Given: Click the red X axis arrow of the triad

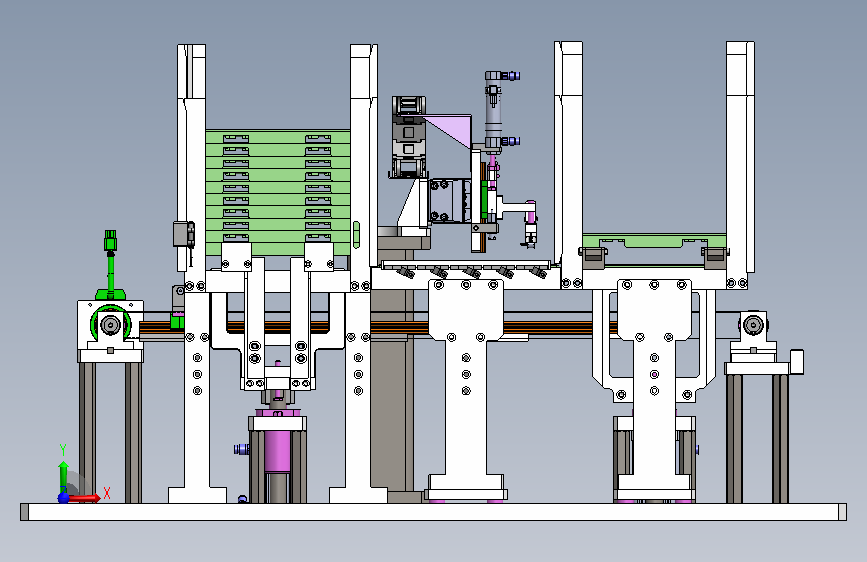Looking at the screenshot, I should tap(84, 498).
